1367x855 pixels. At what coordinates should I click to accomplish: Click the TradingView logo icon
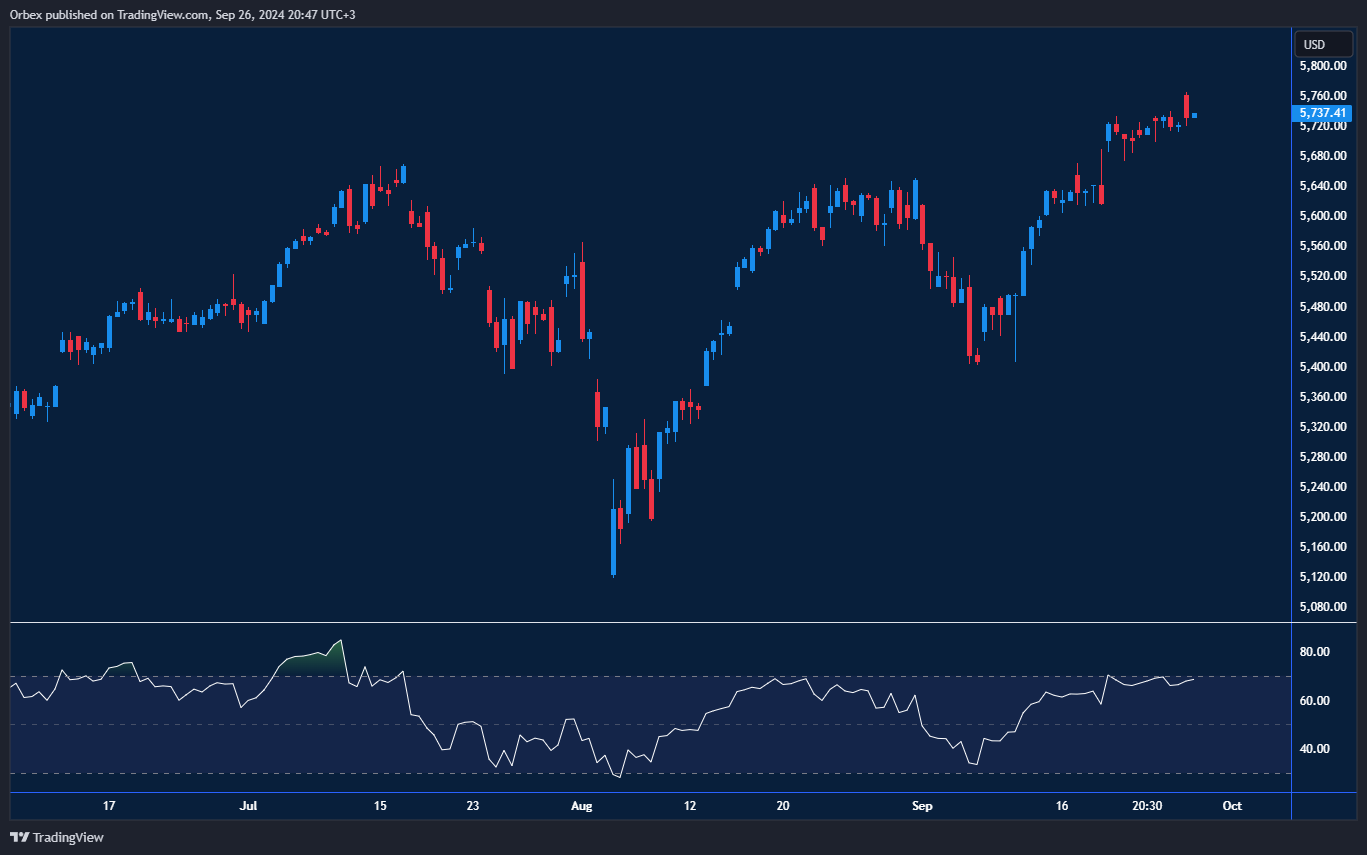(18, 837)
